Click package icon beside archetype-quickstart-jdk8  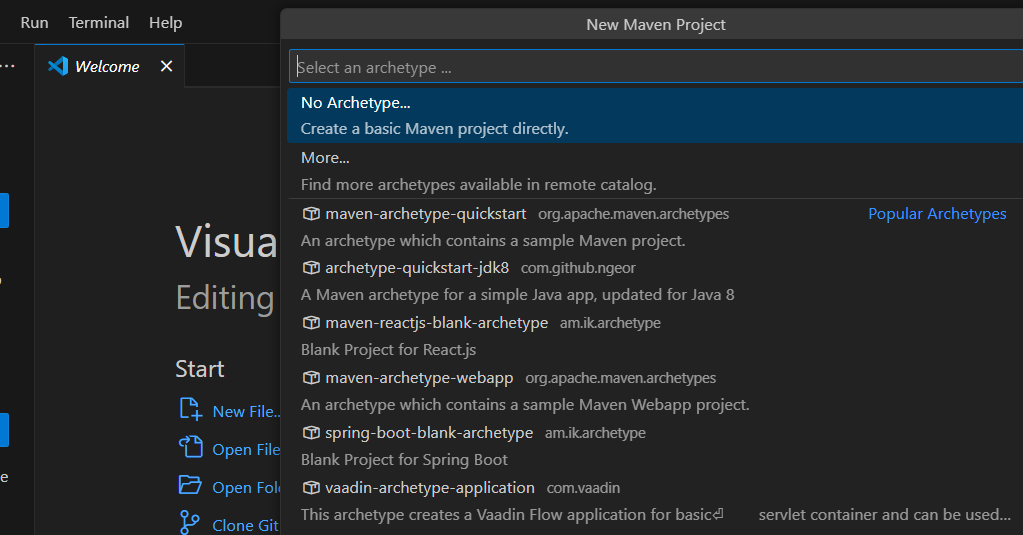(x=311, y=268)
